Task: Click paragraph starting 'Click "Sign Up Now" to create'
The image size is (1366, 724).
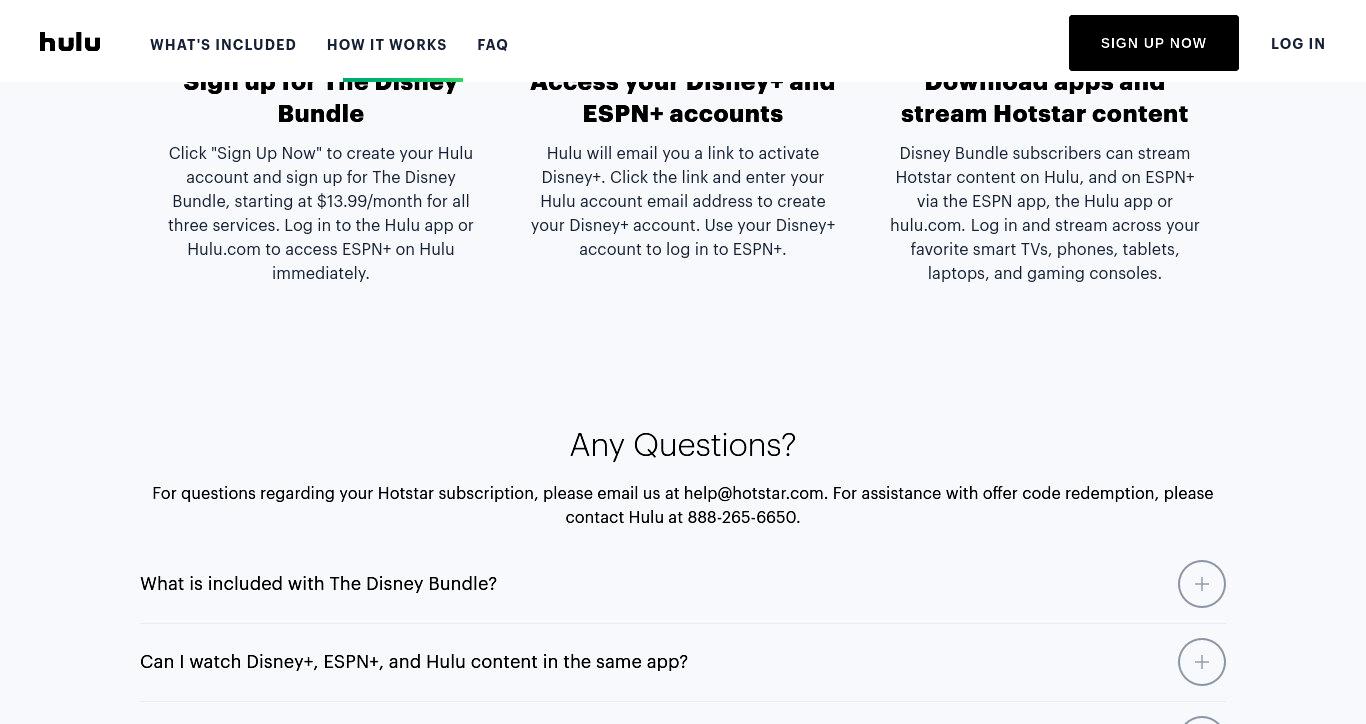Action: point(321,213)
